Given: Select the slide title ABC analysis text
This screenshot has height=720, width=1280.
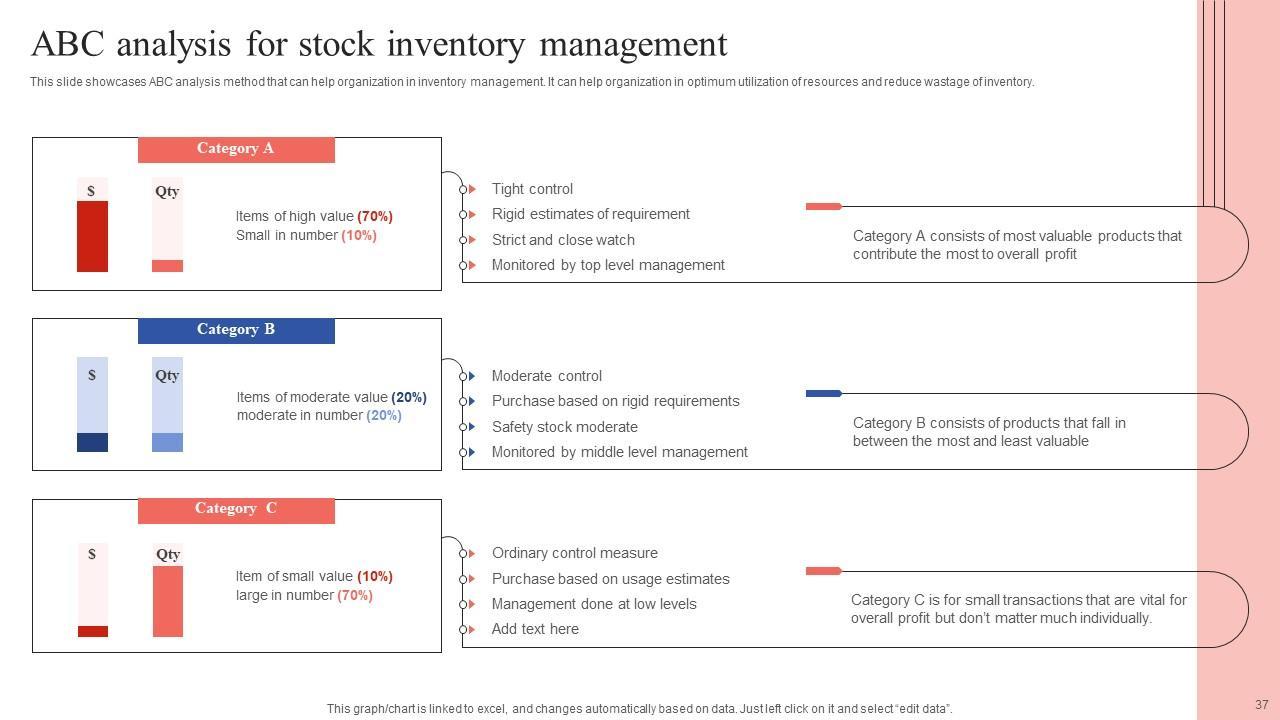Looking at the screenshot, I should [379, 45].
